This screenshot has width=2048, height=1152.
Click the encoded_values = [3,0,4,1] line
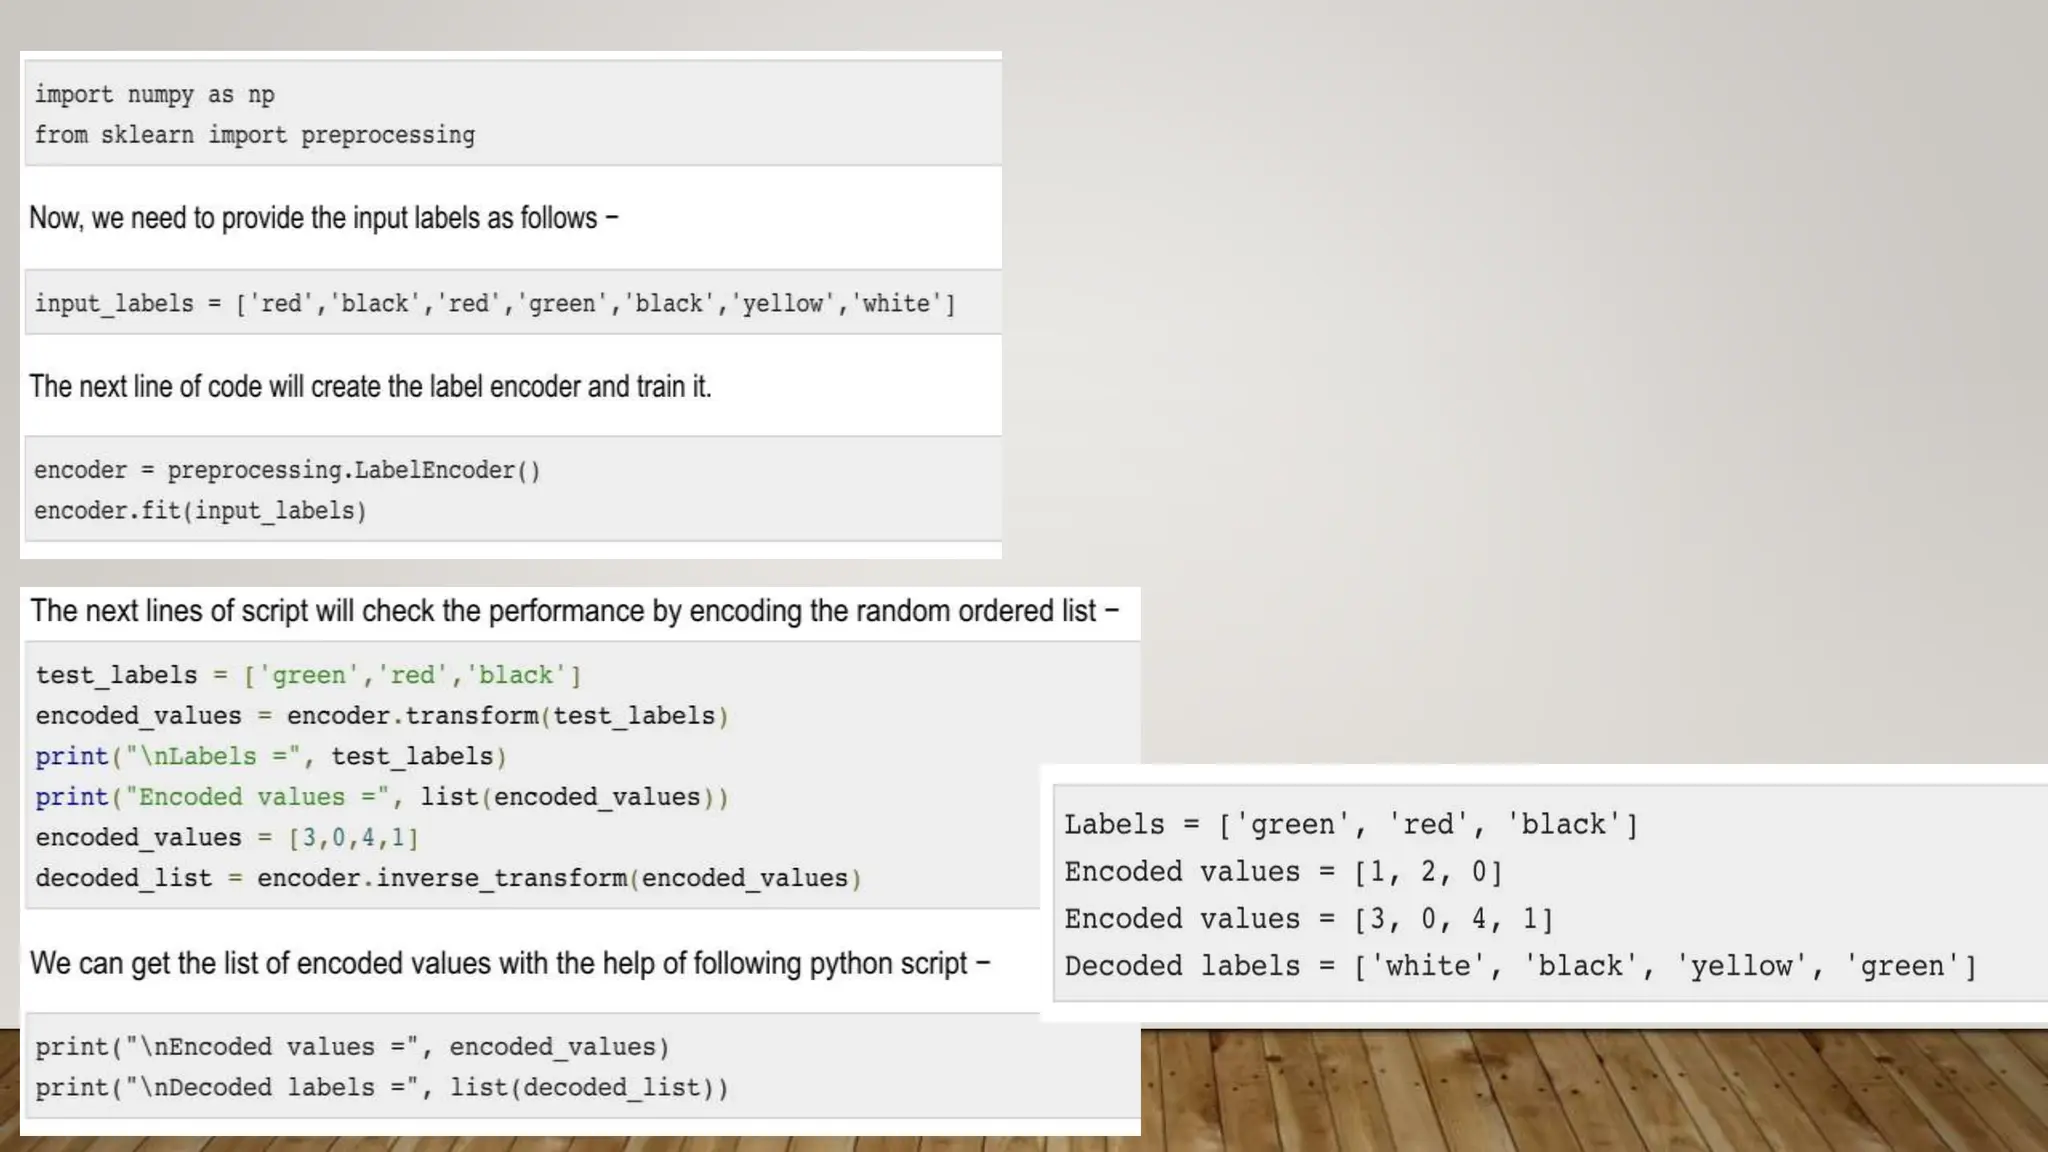227,837
